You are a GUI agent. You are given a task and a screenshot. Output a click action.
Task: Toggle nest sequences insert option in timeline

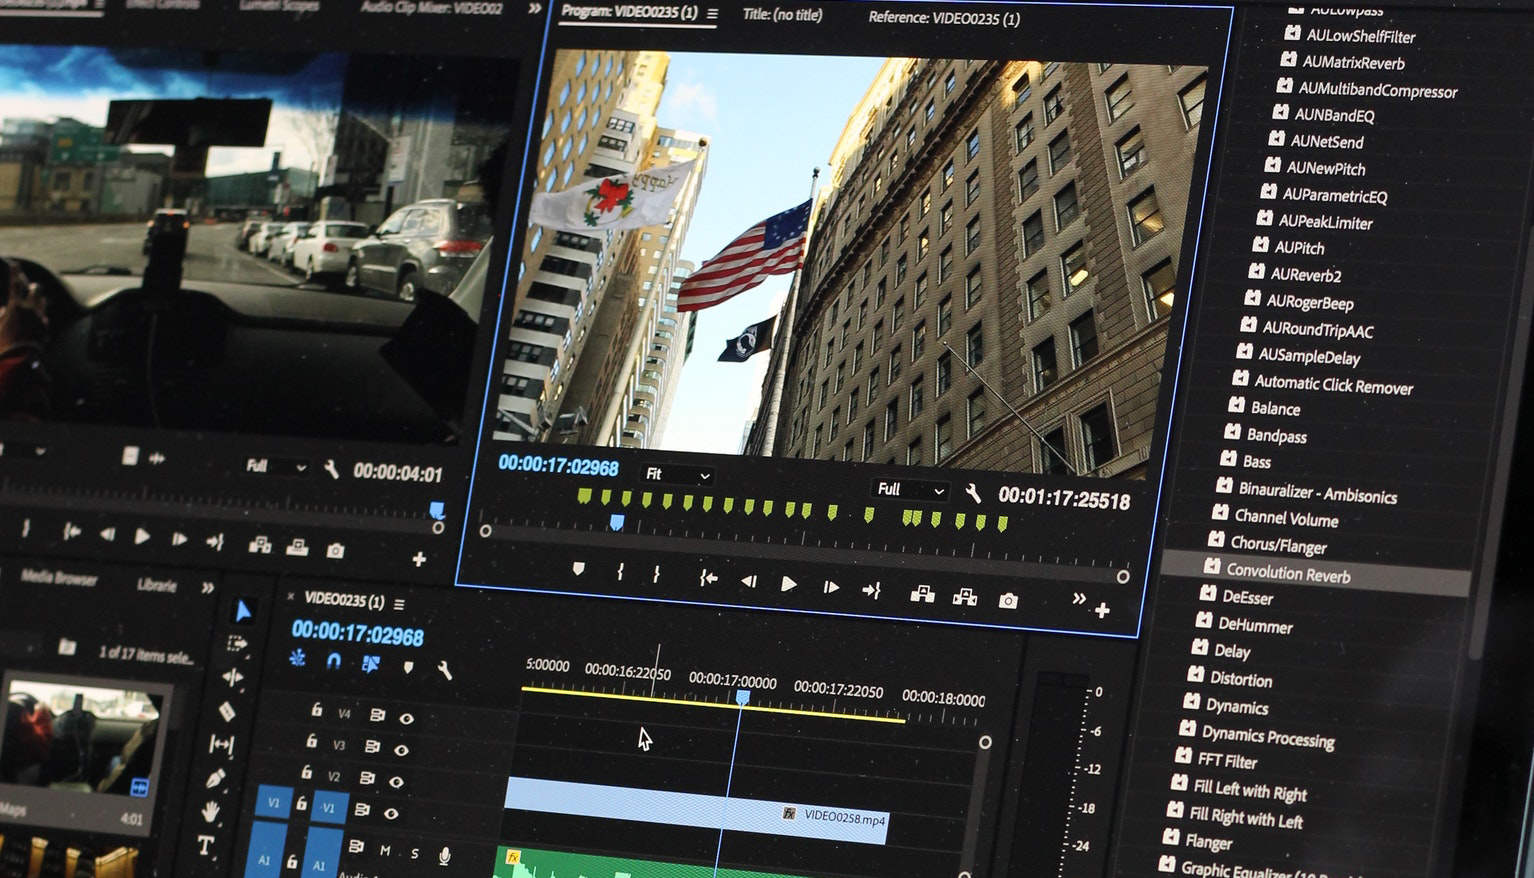297,658
